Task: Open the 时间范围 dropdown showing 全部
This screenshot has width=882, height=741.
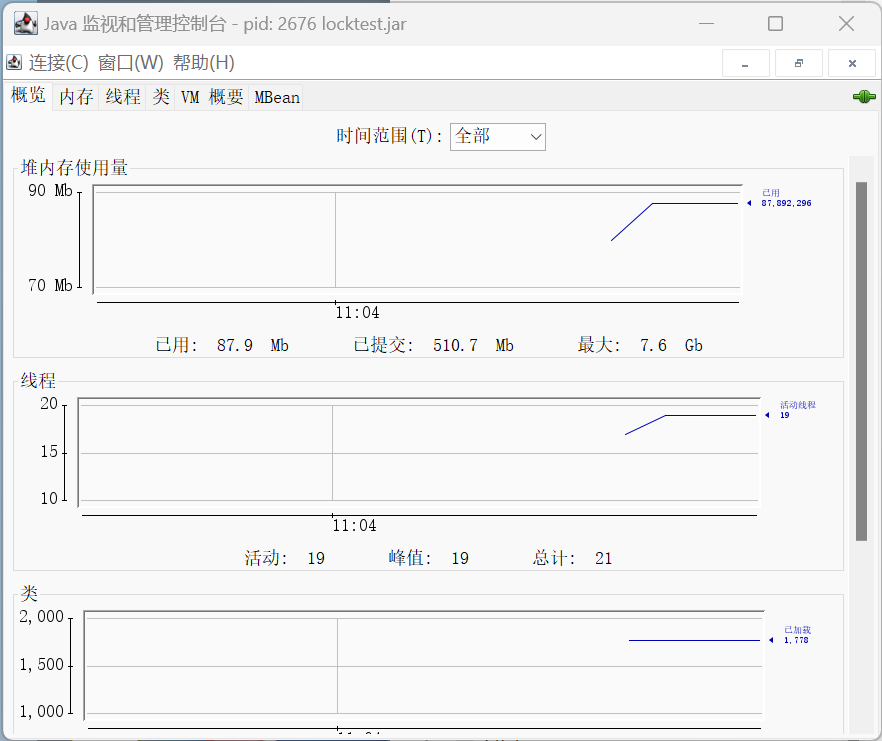Action: [498, 137]
